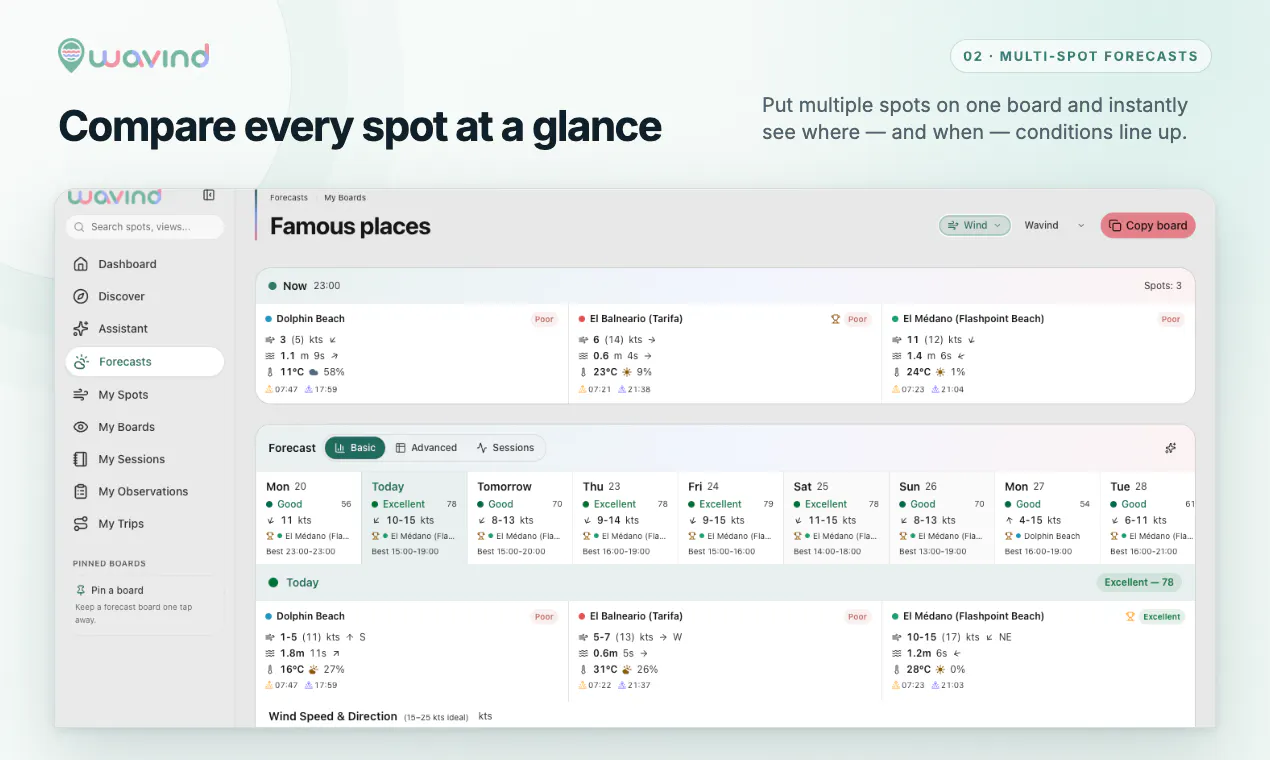The image size is (1270, 760).
Task: Switch forecast view to Sessions
Action: [x=506, y=448]
